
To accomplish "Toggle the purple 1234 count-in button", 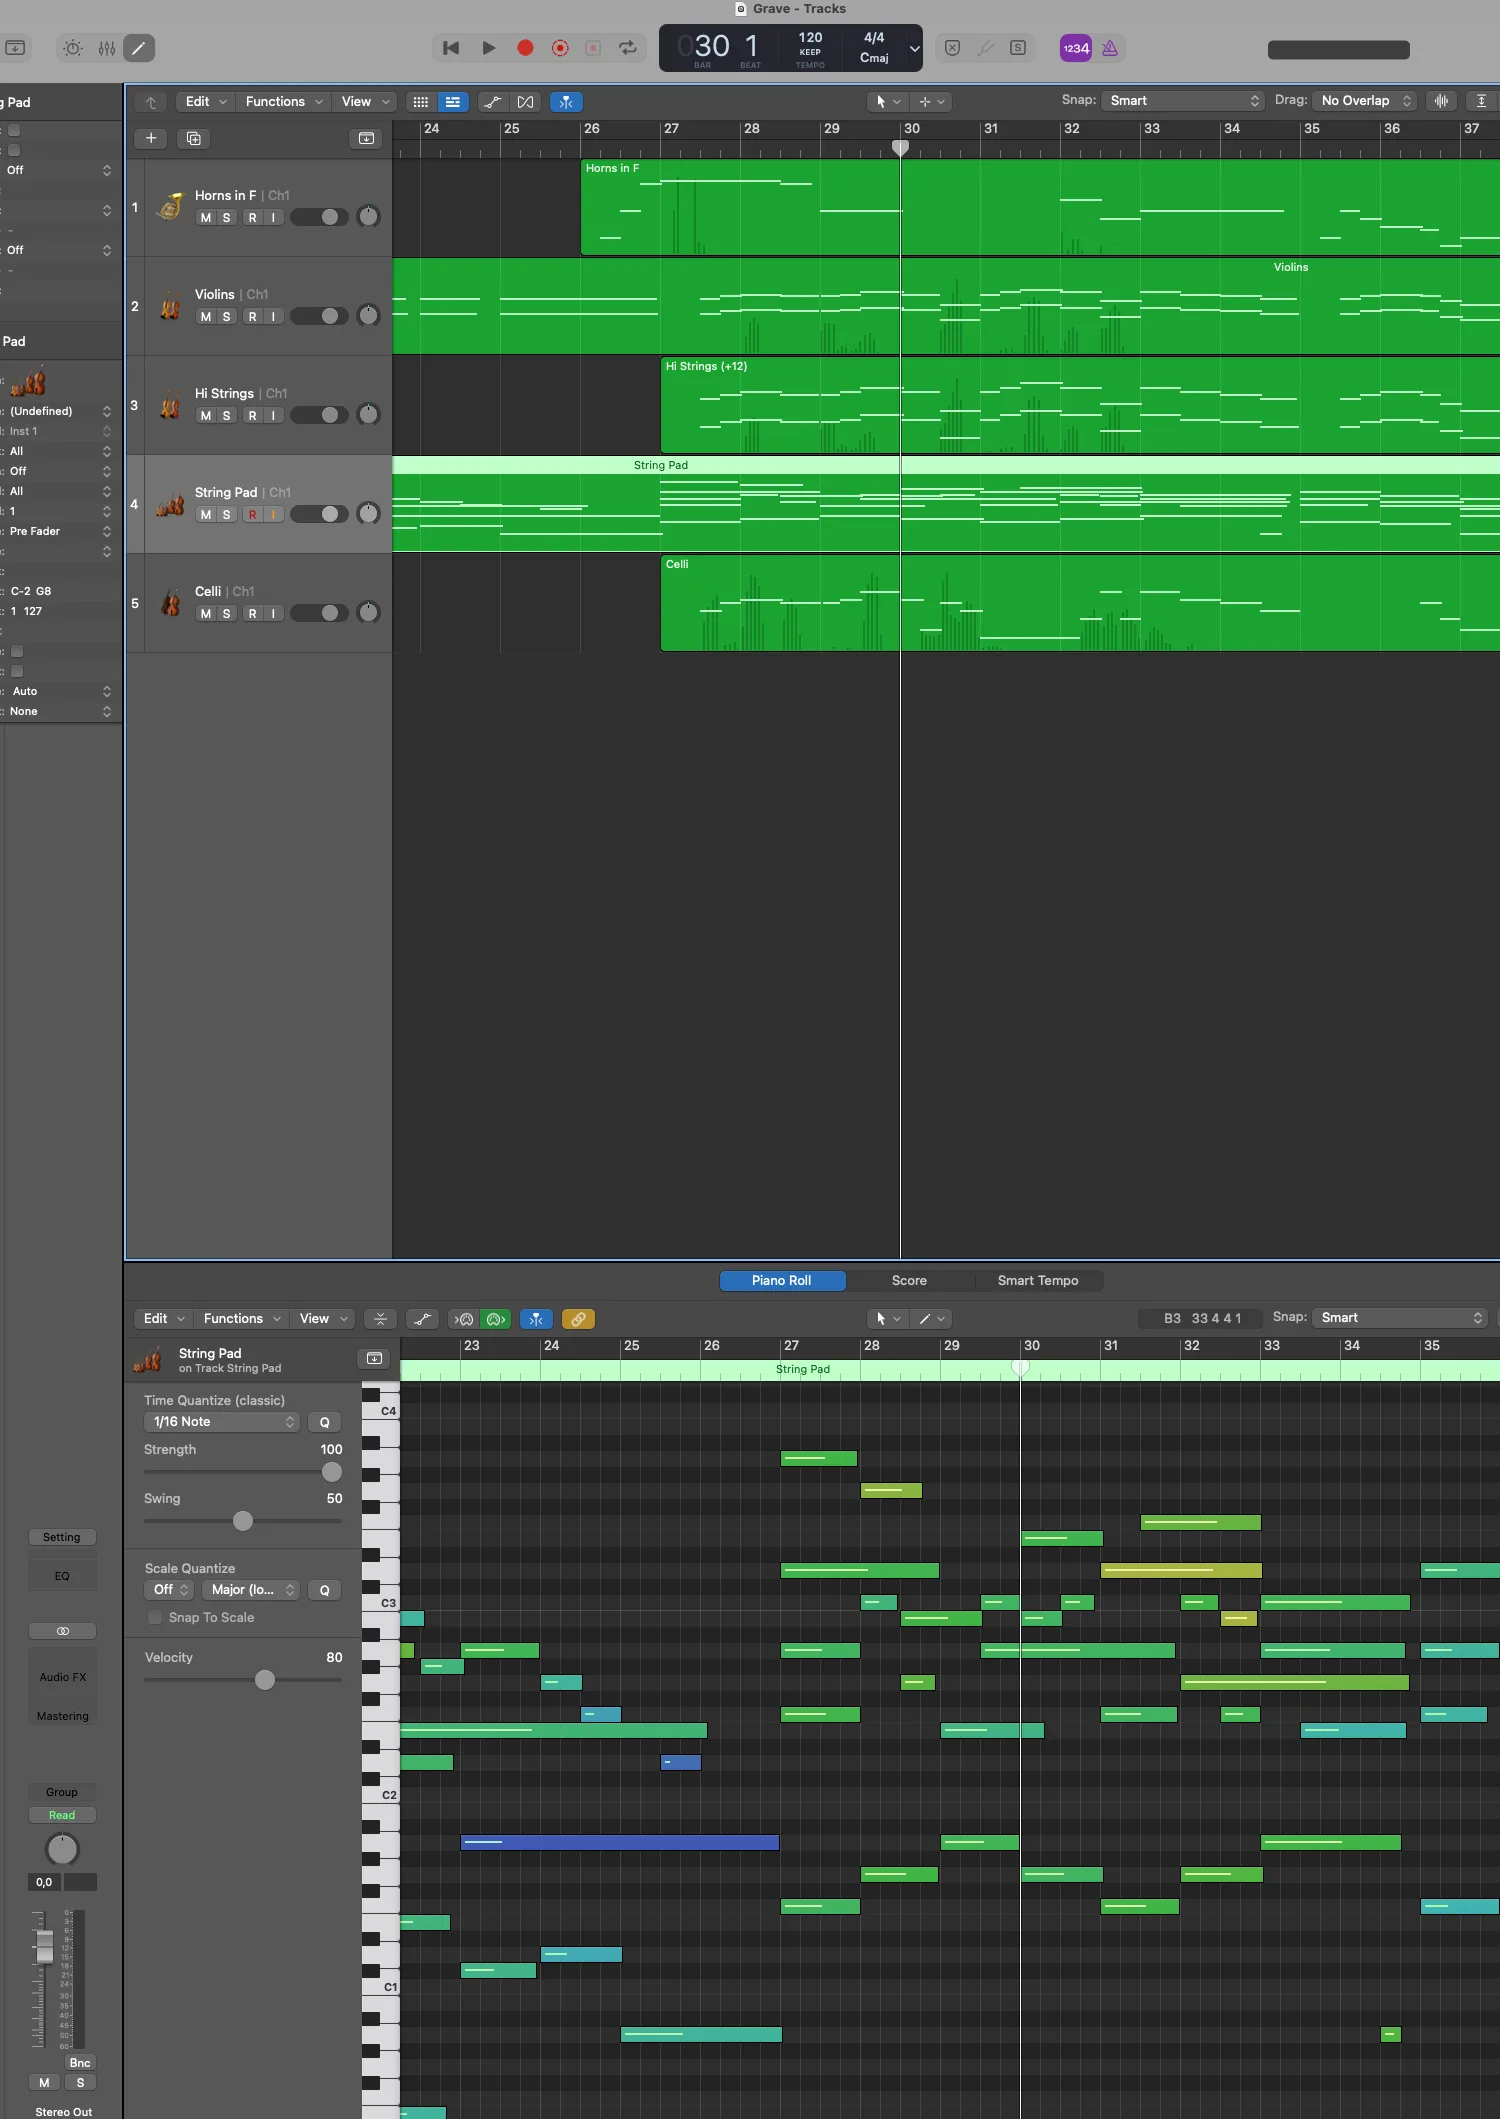I will pyautogui.click(x=1076, y=48).
